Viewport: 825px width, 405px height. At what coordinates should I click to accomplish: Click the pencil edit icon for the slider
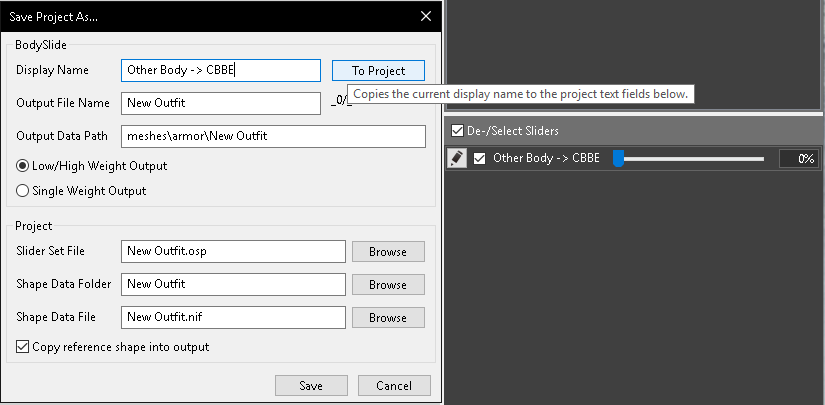click(x=457, y=158)
